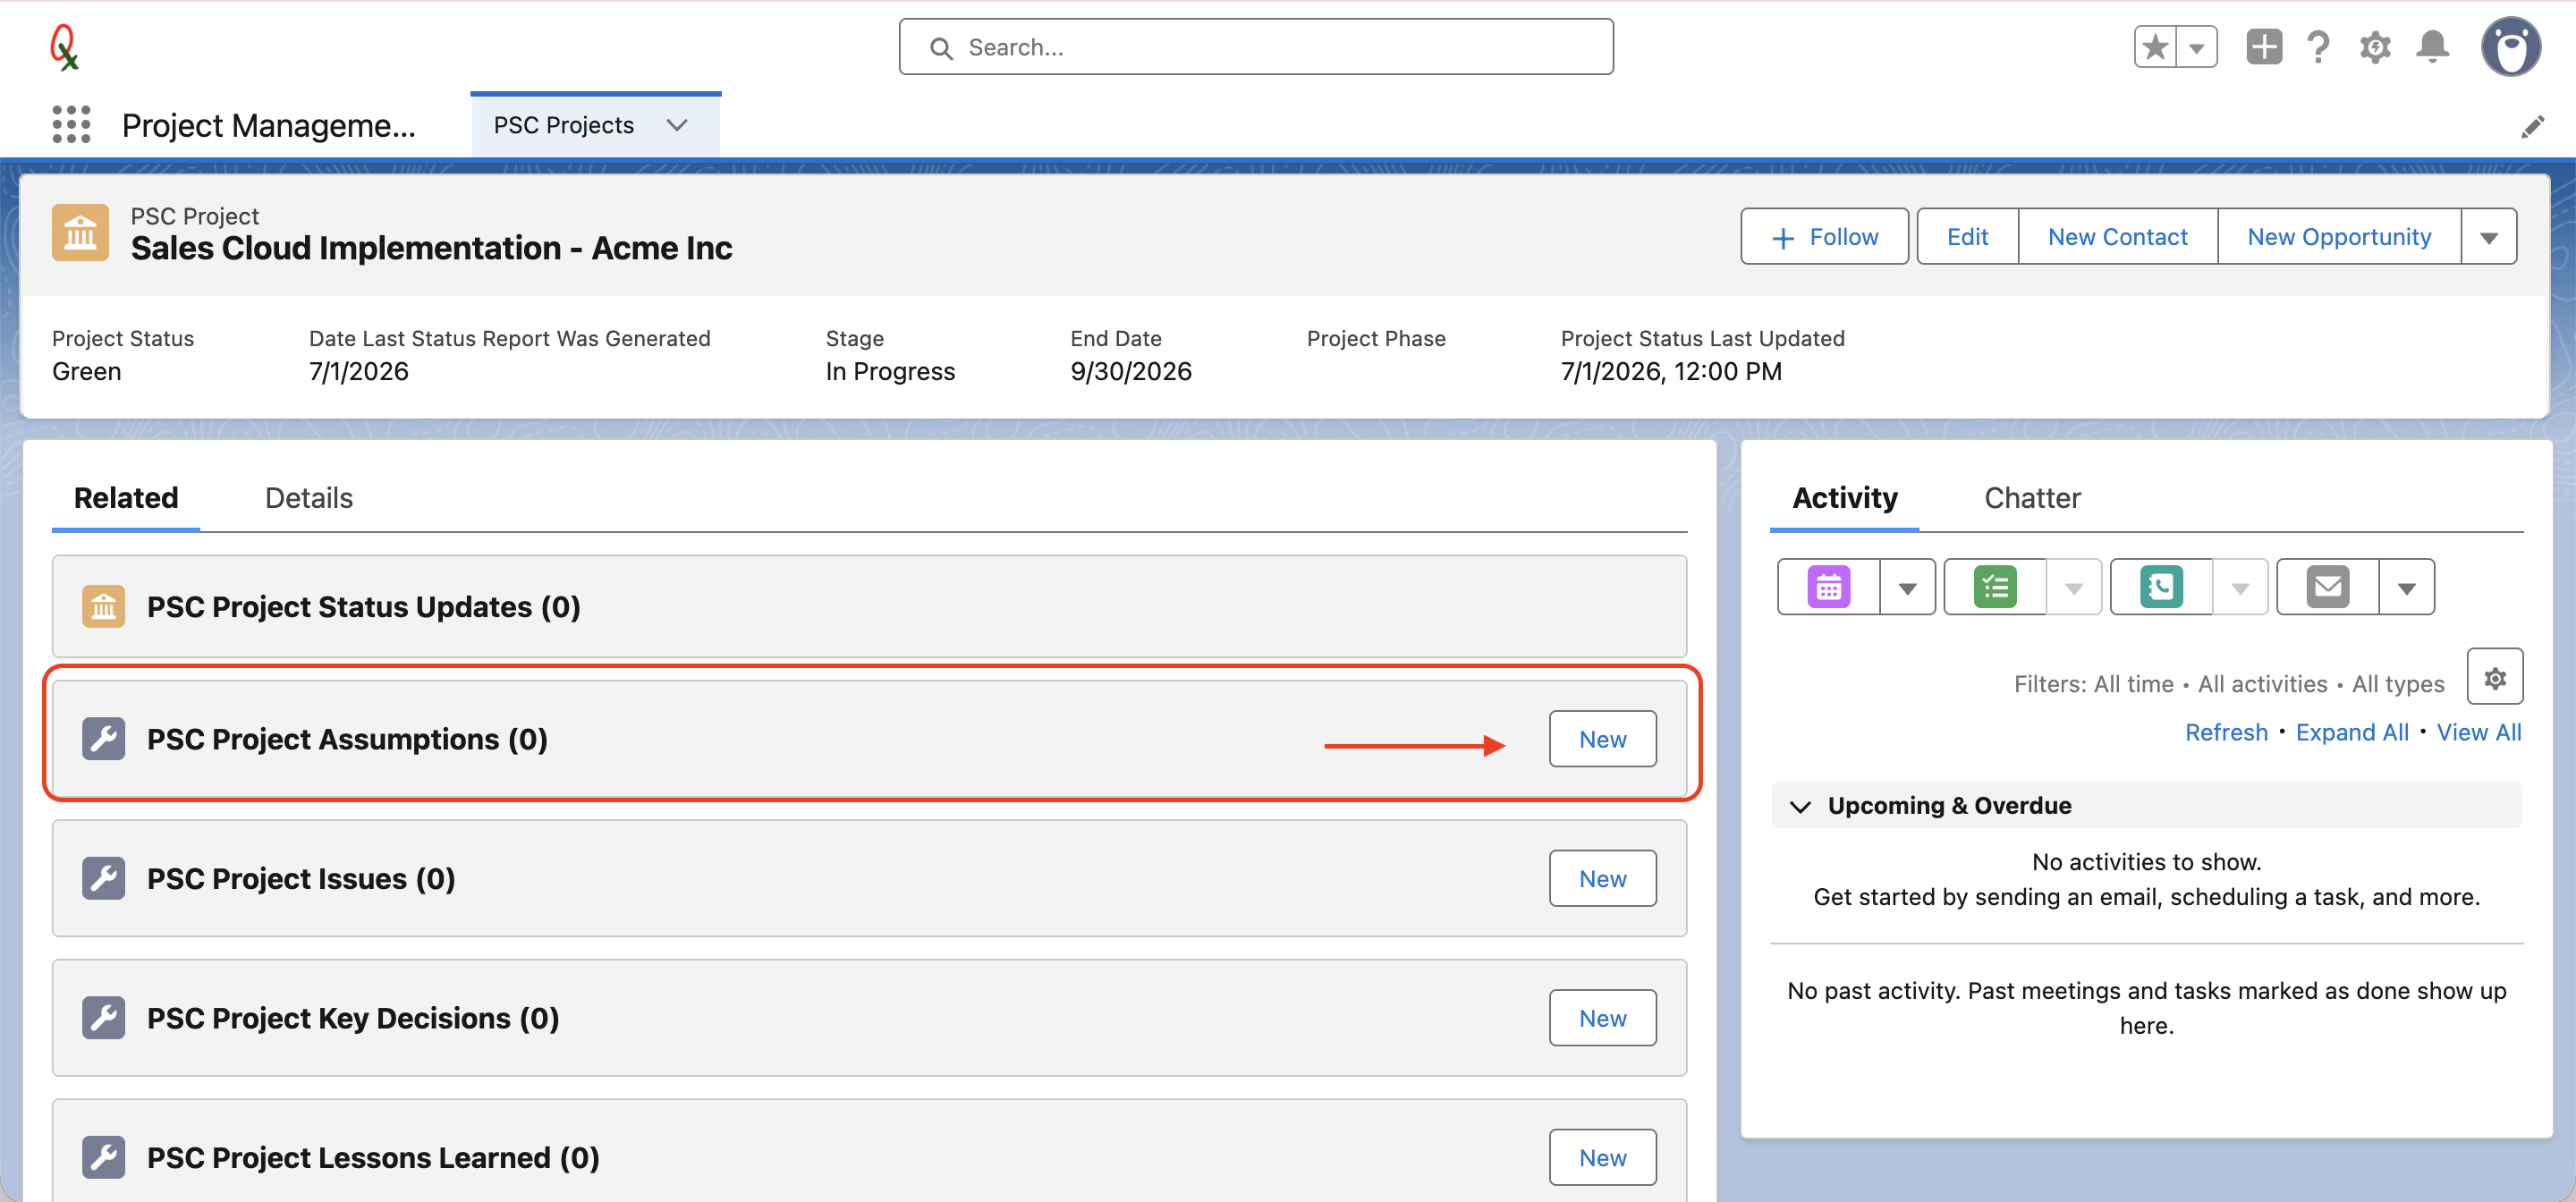Click New for PSC Project Key Decisions
The height and width of the screenshot is (1202, 2576).
[x=1602, y=1018]
